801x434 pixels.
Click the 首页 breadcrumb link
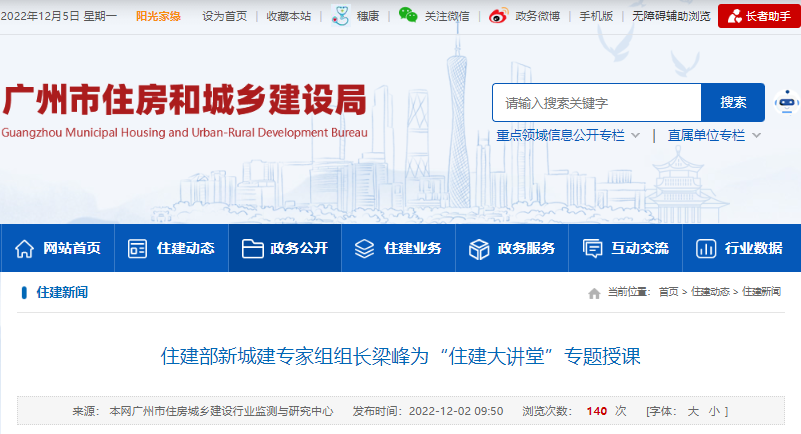point(668,292)
